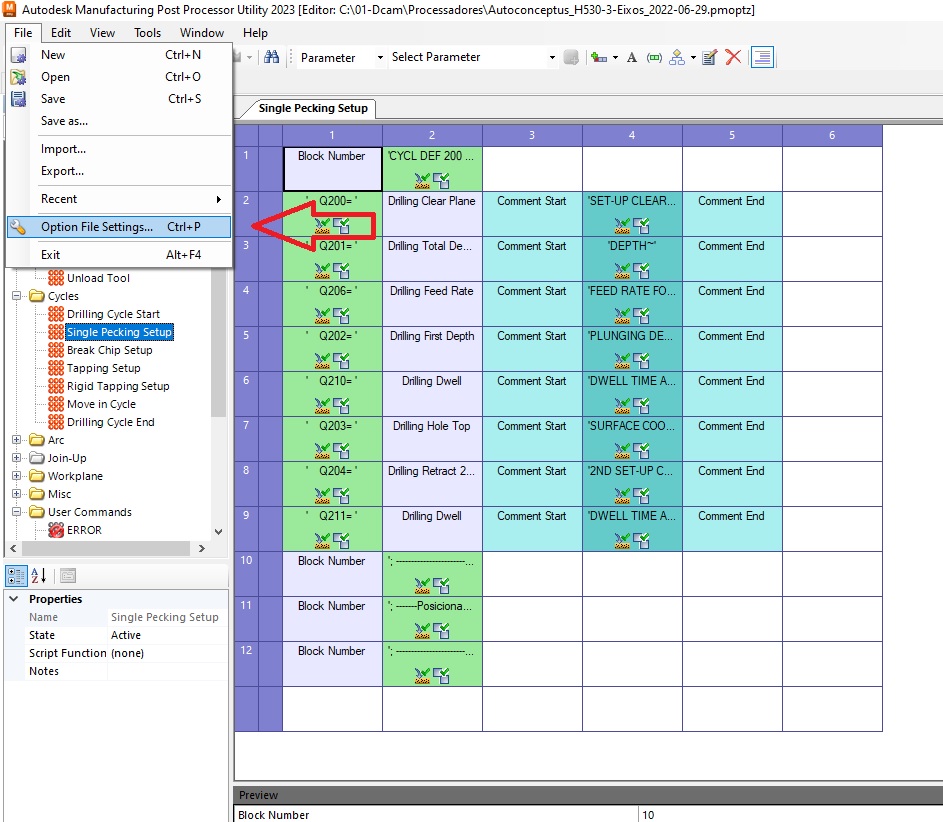Toggle the text alignment lines toolbar button
The image size is (943, 822).
pos(762,57)
